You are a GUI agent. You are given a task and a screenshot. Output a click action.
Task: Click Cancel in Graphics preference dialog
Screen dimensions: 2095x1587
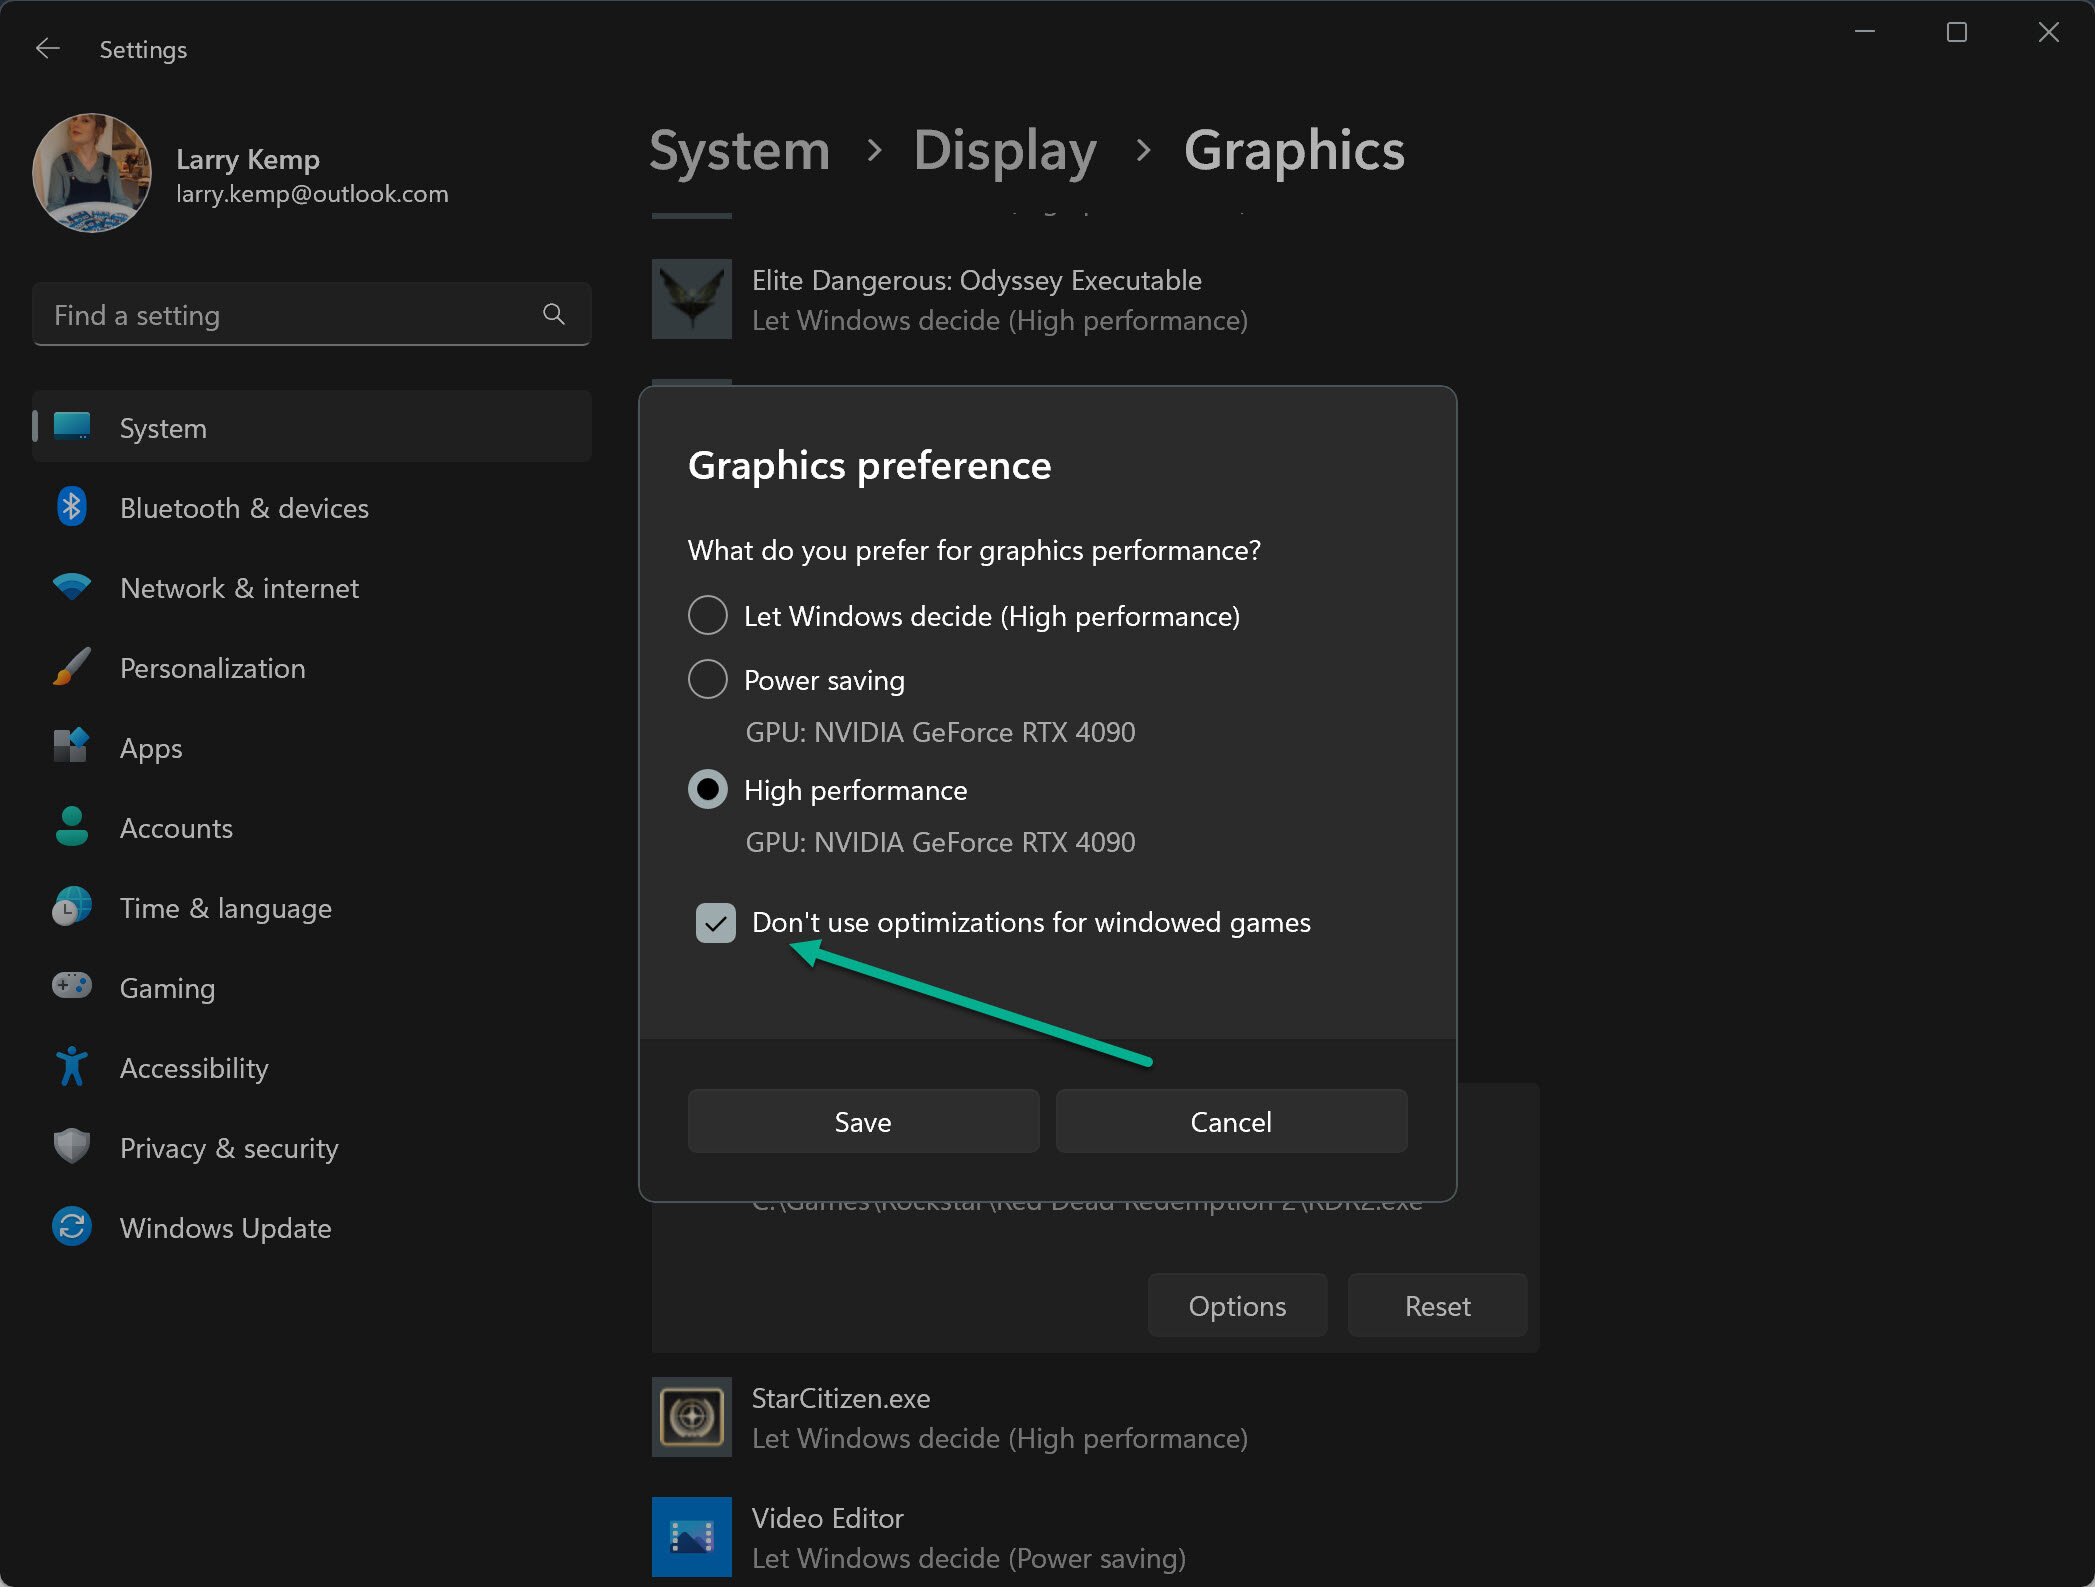coord(1231,1121)
